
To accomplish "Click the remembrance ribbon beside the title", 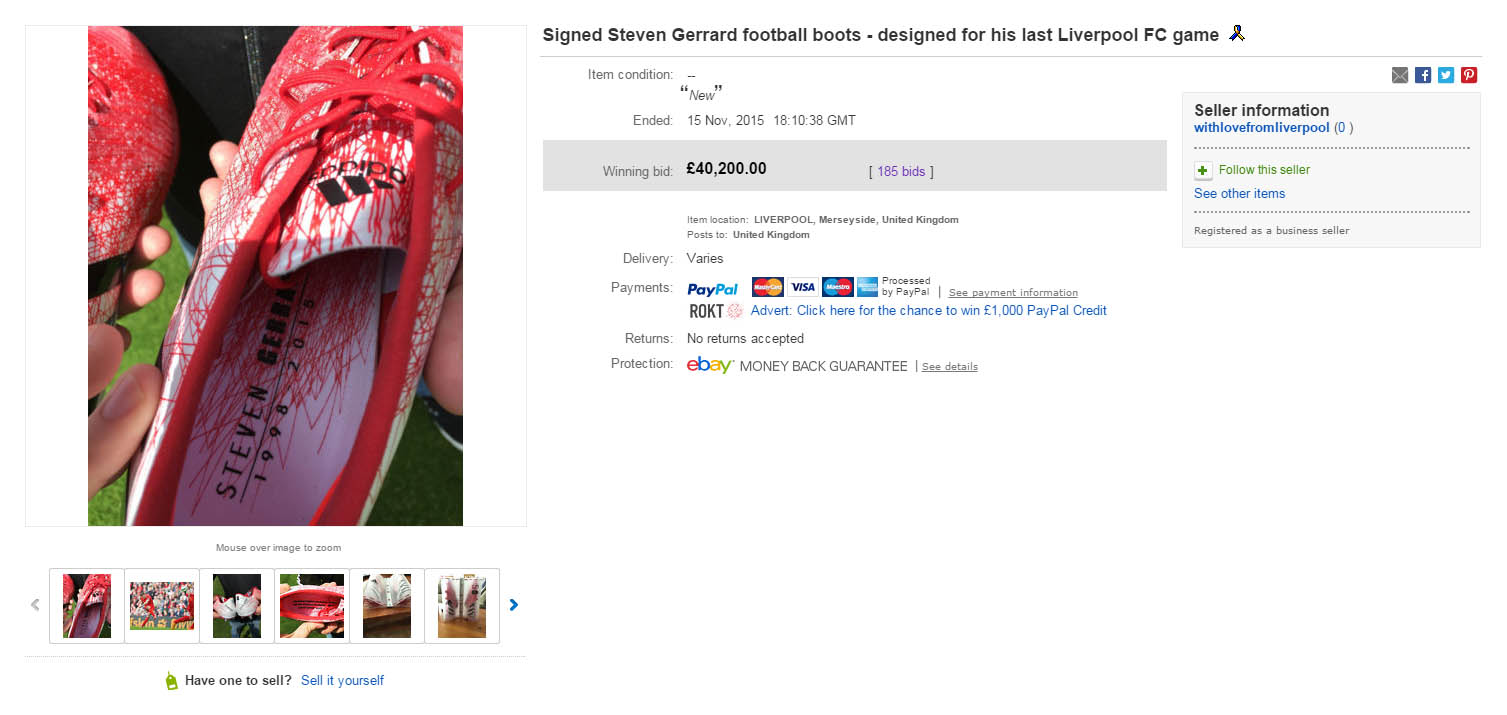I will click(x=1237, y=33).
